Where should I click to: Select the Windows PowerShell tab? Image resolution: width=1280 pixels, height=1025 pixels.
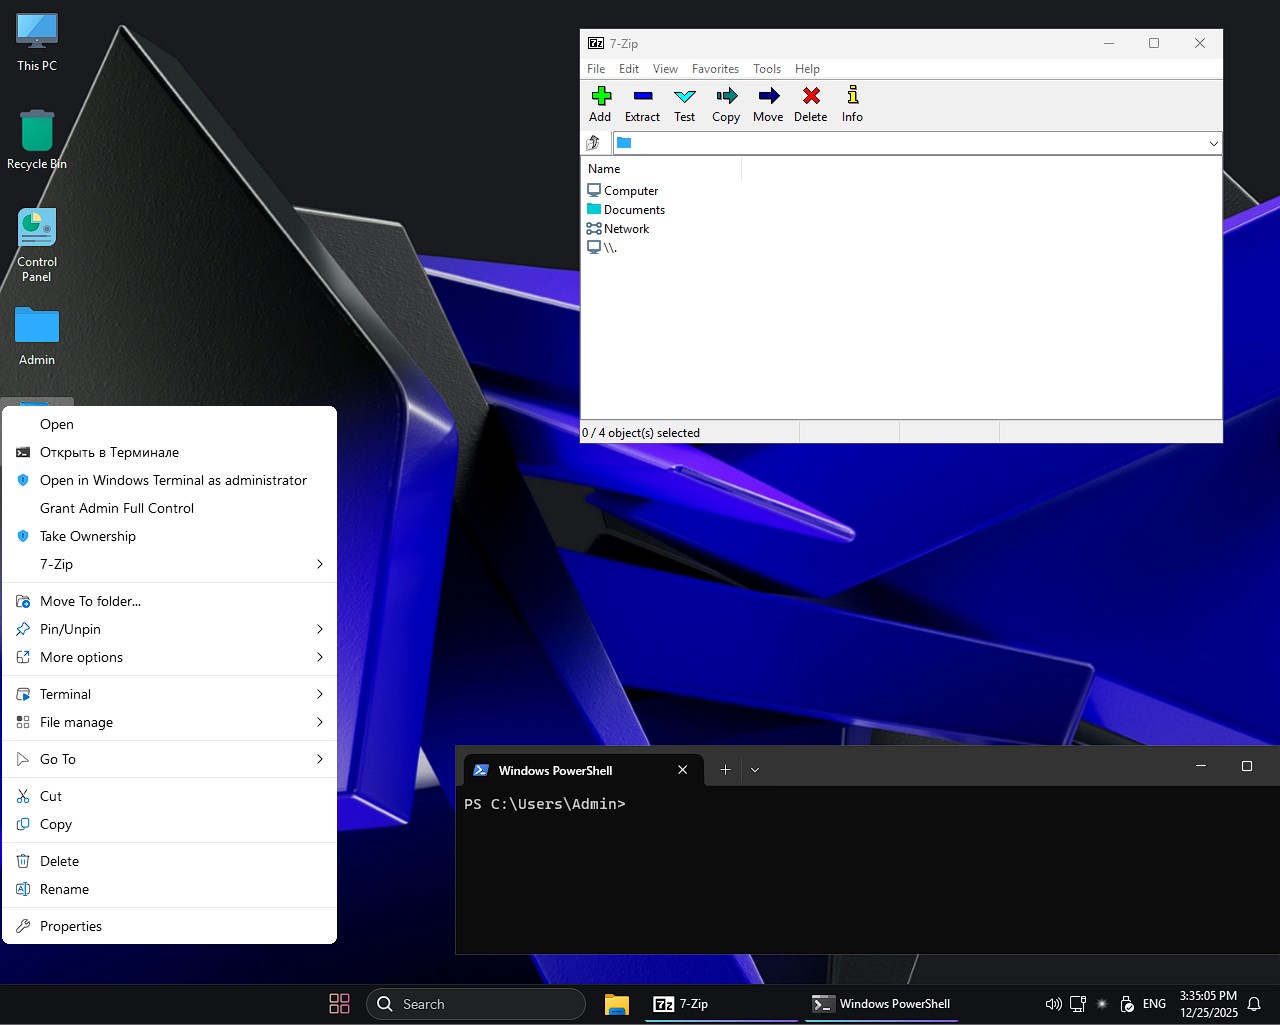tap(556, 770)
